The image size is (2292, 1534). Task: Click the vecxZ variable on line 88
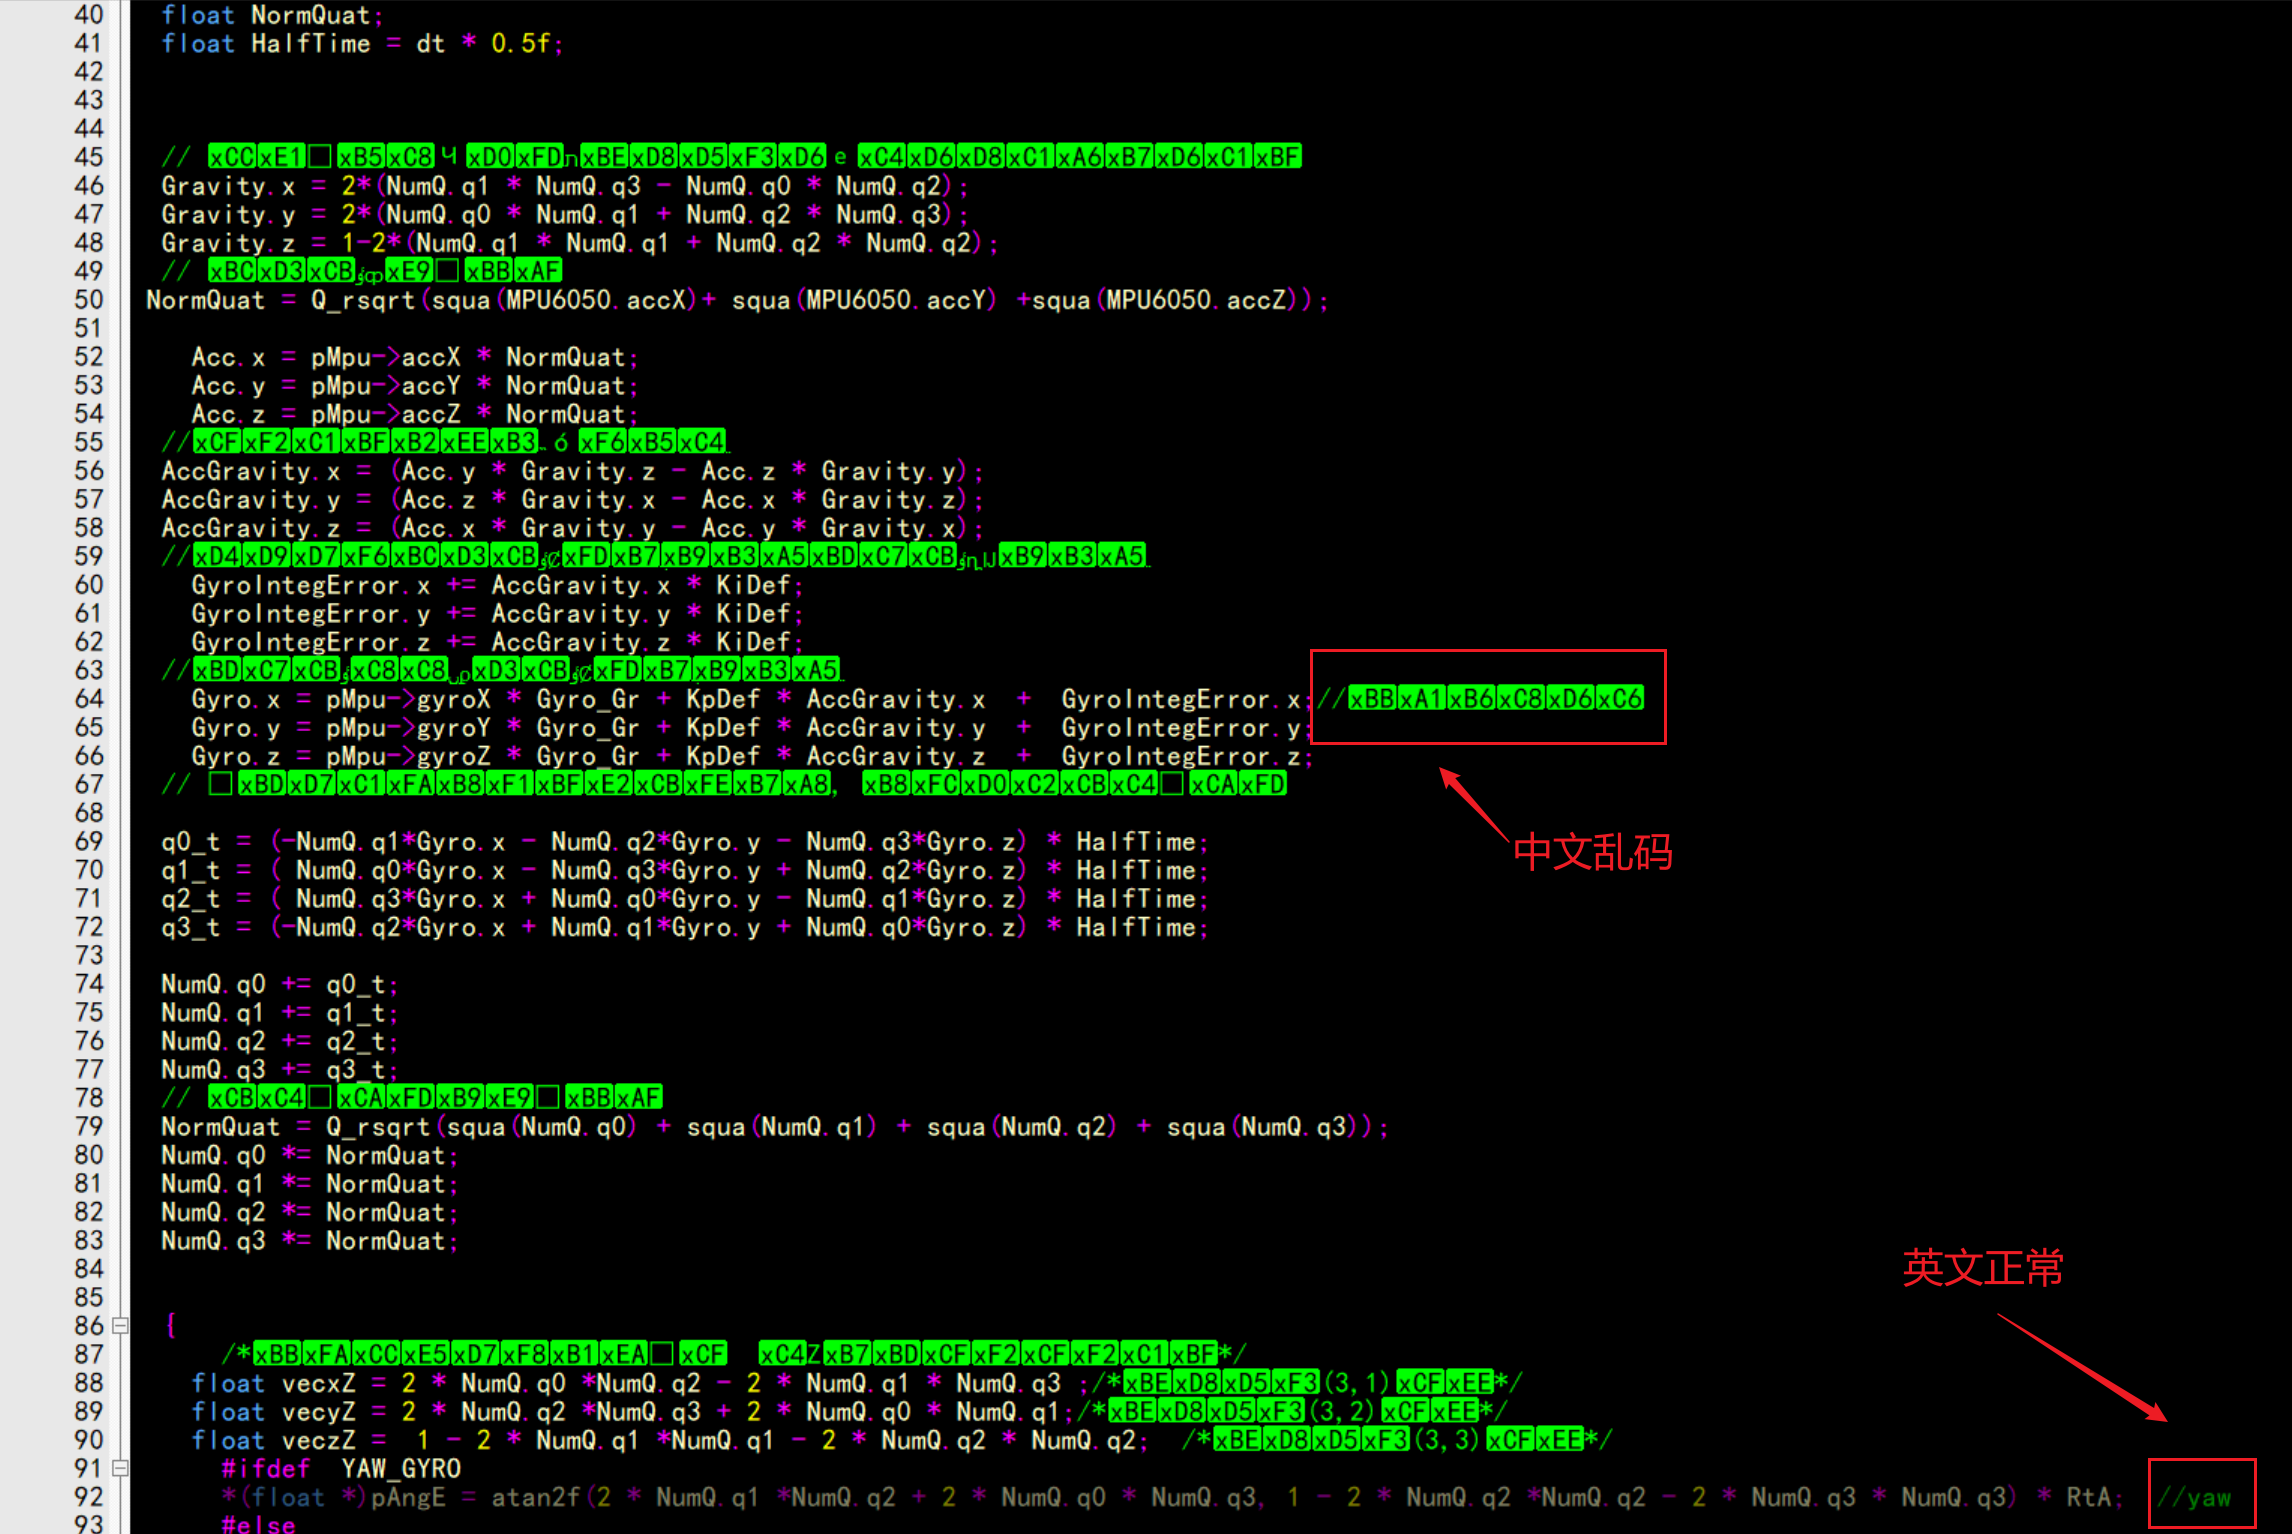tap(318, 1383)
